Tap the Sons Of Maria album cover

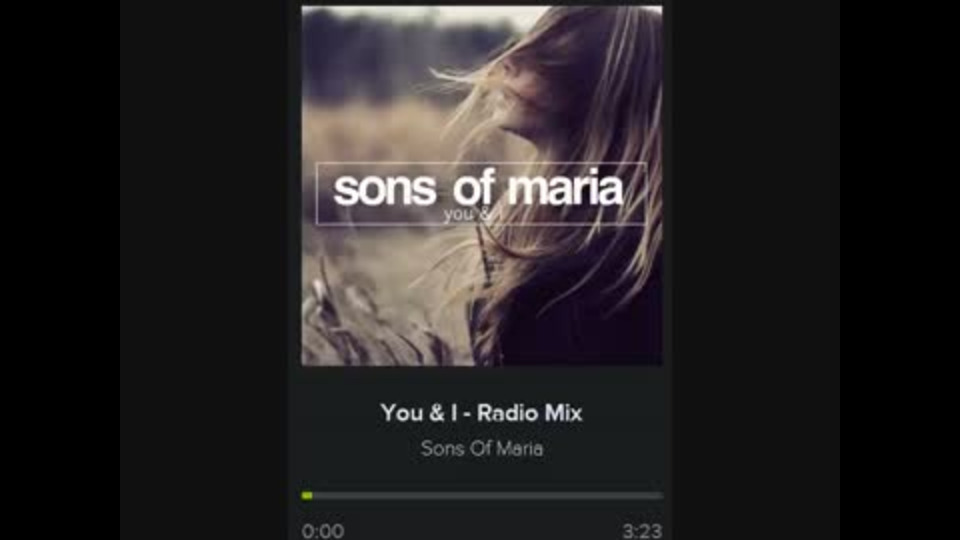click(x=481, y=186)
